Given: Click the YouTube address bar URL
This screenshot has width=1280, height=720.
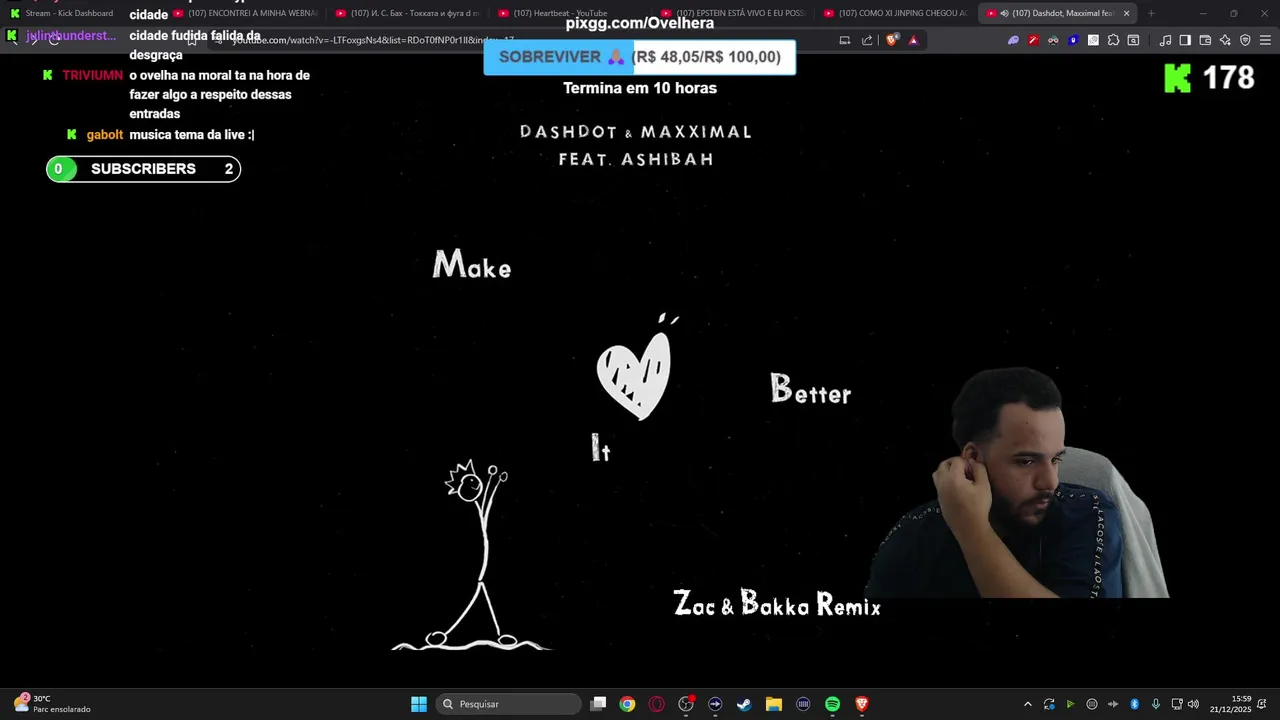Looking at the screenshot, I should click(x=374, y=40).
